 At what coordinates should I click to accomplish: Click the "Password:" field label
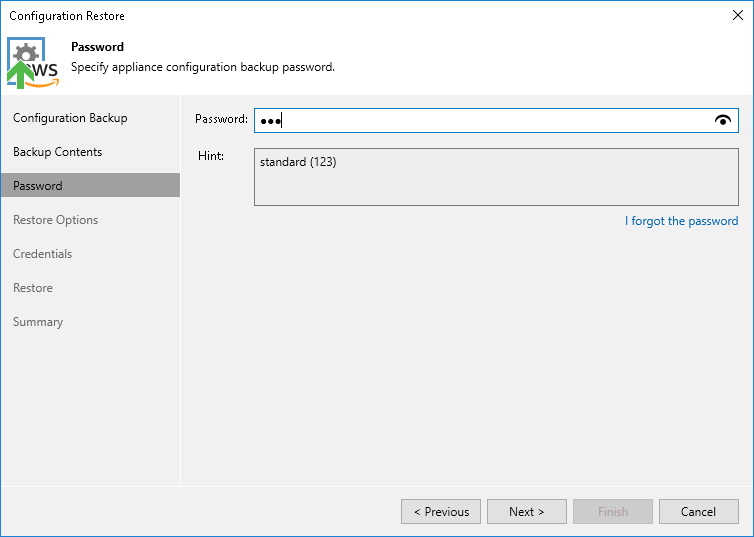coord(221,119)
